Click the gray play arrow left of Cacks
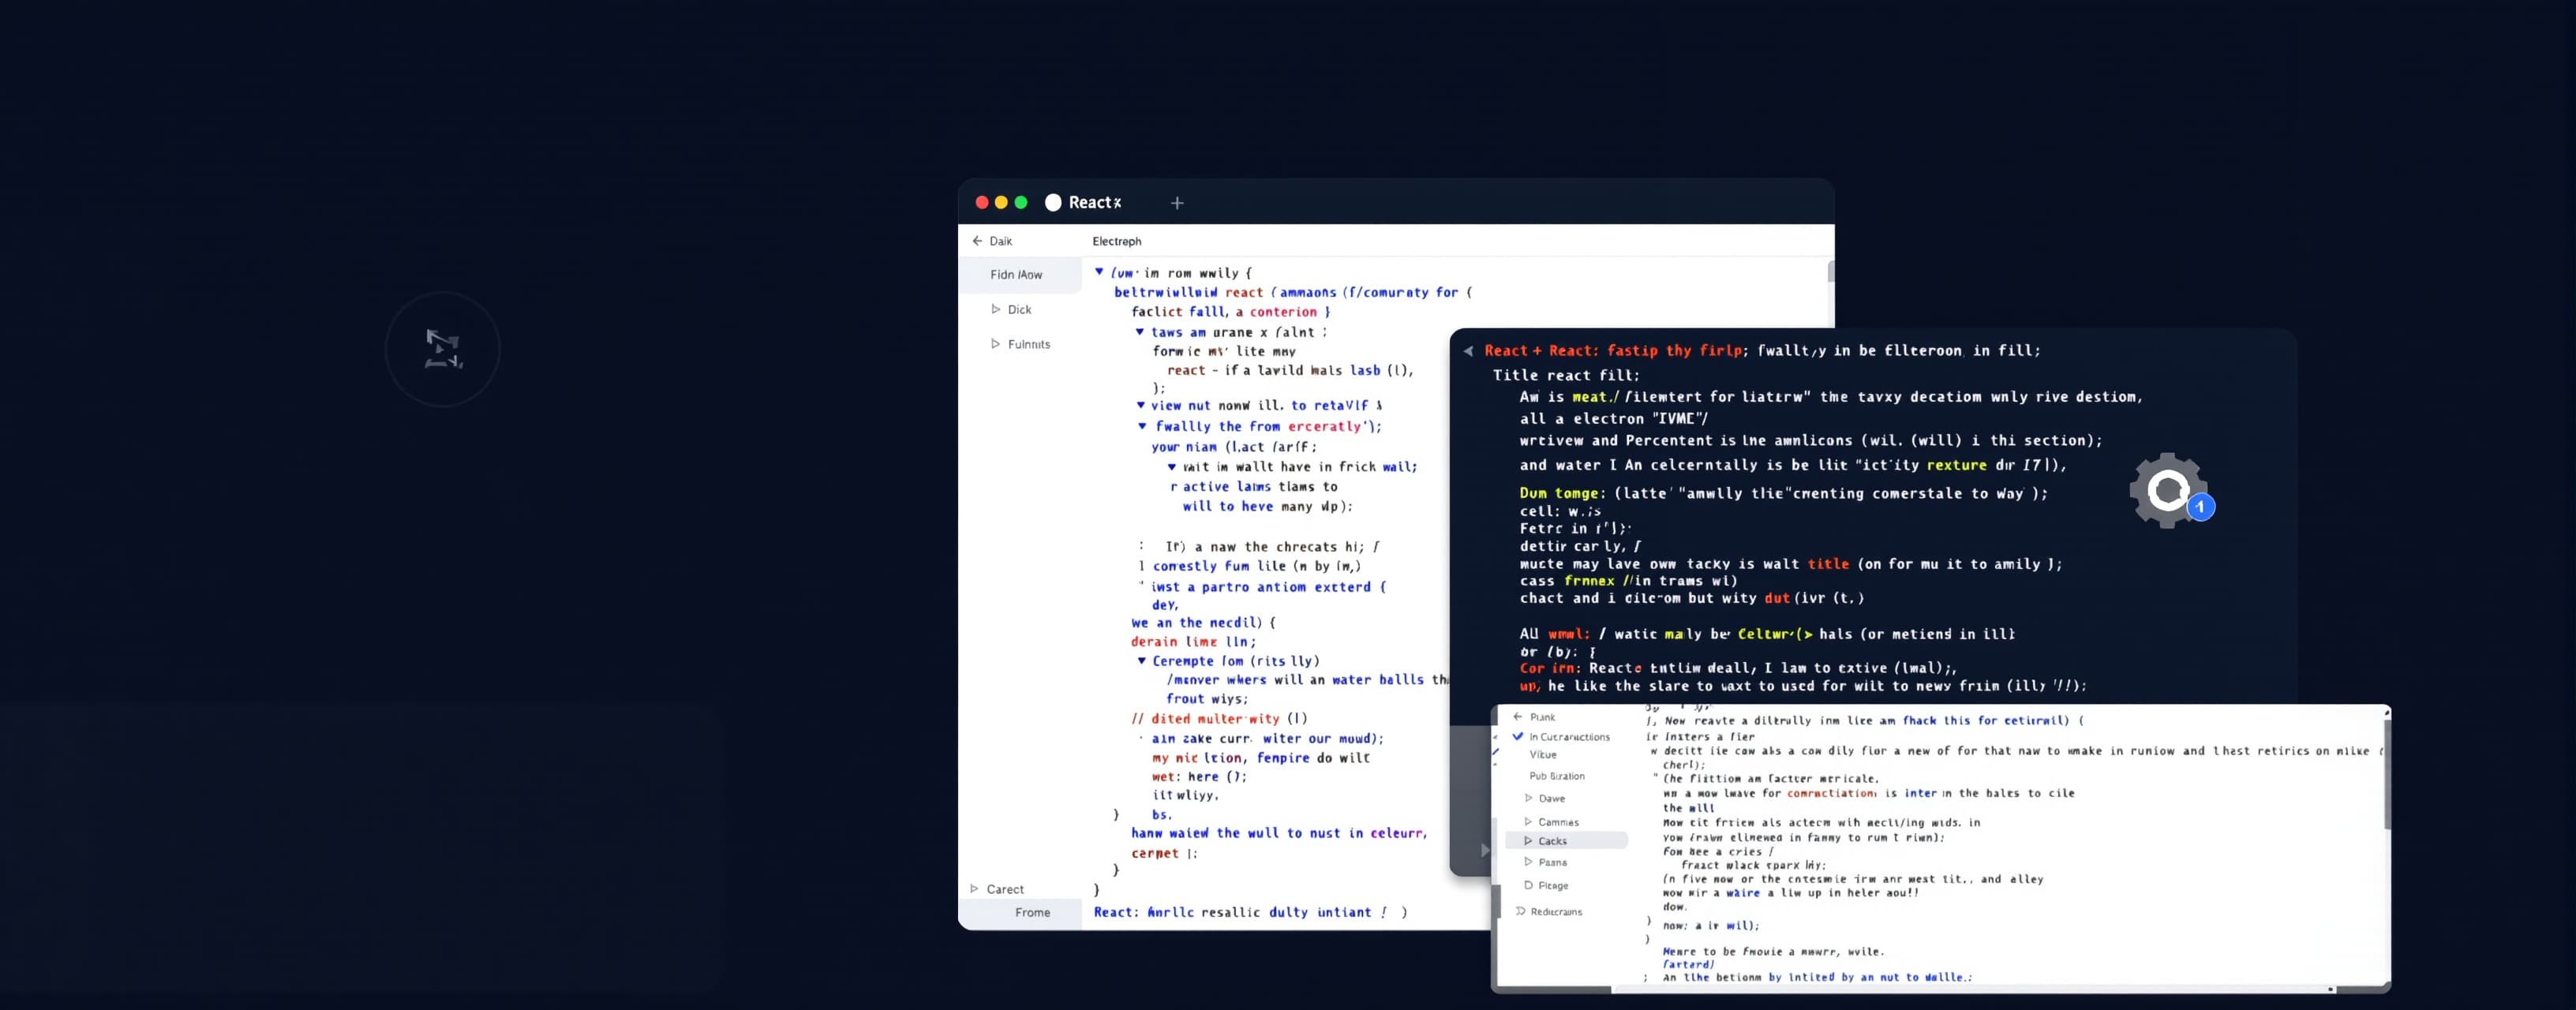The width and height of the screenshot is (2576, 1010). pyautogui.click(x=1484, y=850)
